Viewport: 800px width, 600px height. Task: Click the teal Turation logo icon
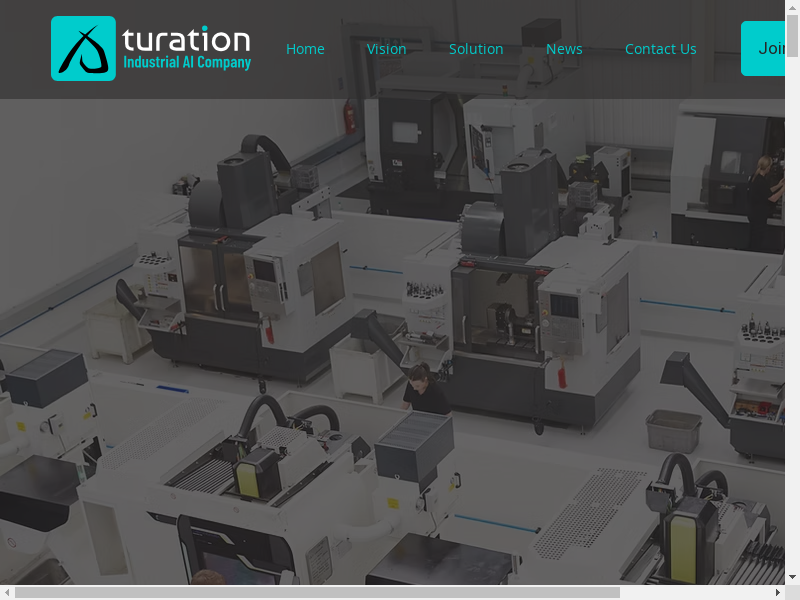(x=83, y=48)
